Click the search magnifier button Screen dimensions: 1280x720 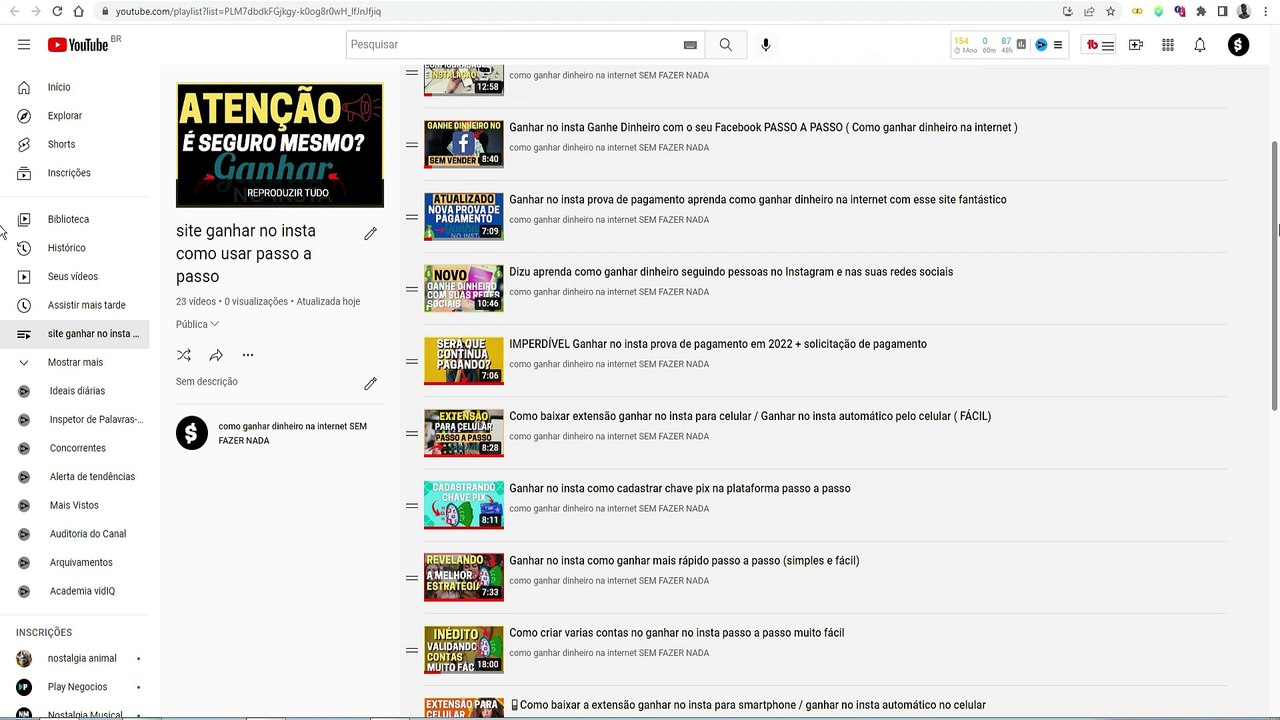tap(726, 44)
